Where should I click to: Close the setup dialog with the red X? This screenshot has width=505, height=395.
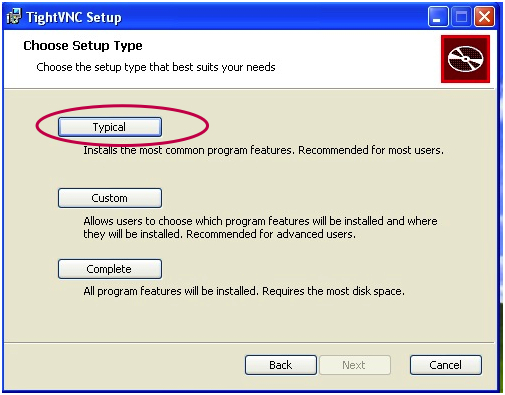pos(484,17)
